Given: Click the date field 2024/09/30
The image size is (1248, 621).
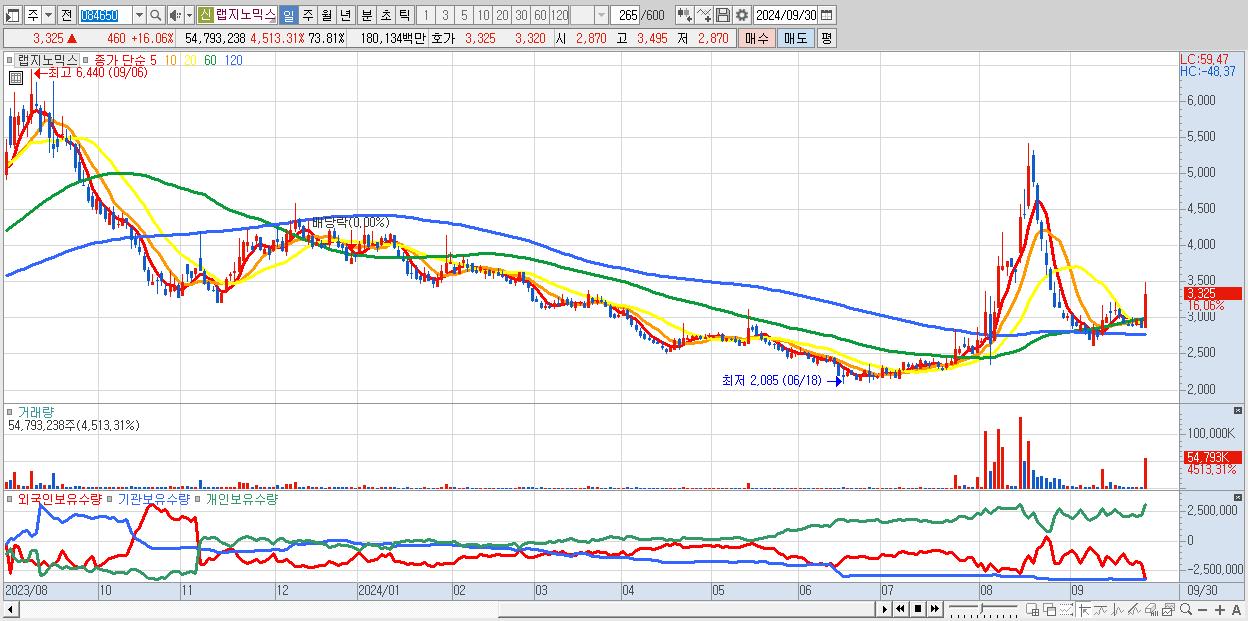Looking at the screenshot, I should coord(786,15).
